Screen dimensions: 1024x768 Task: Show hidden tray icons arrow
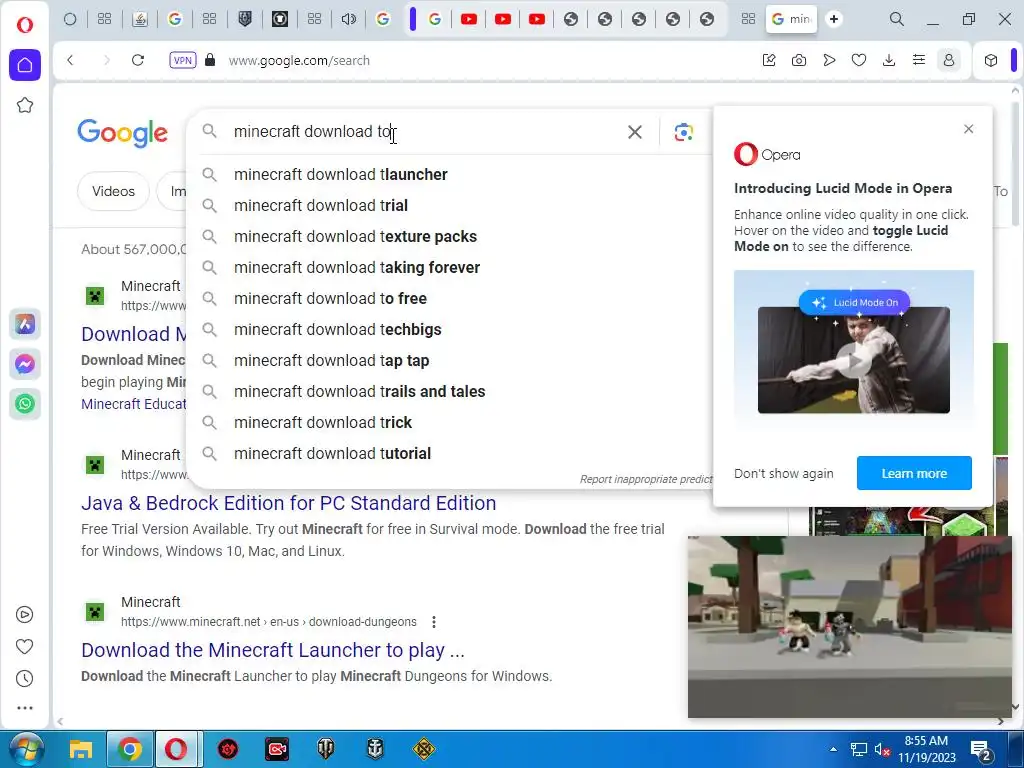tap(833, 749)
